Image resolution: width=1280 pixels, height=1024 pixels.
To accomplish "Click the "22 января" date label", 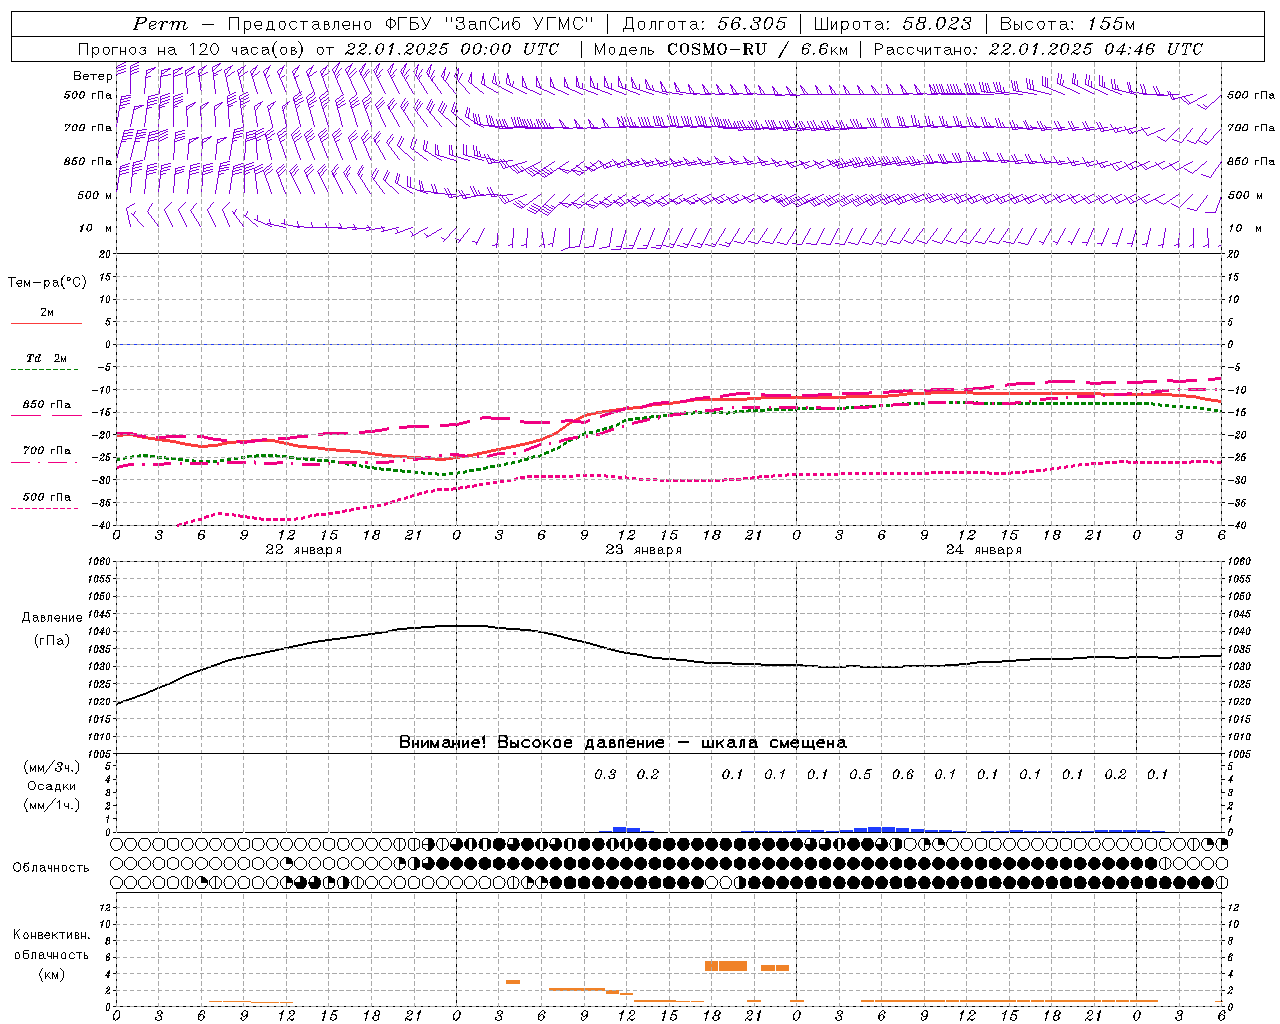I will click(303, 550).
